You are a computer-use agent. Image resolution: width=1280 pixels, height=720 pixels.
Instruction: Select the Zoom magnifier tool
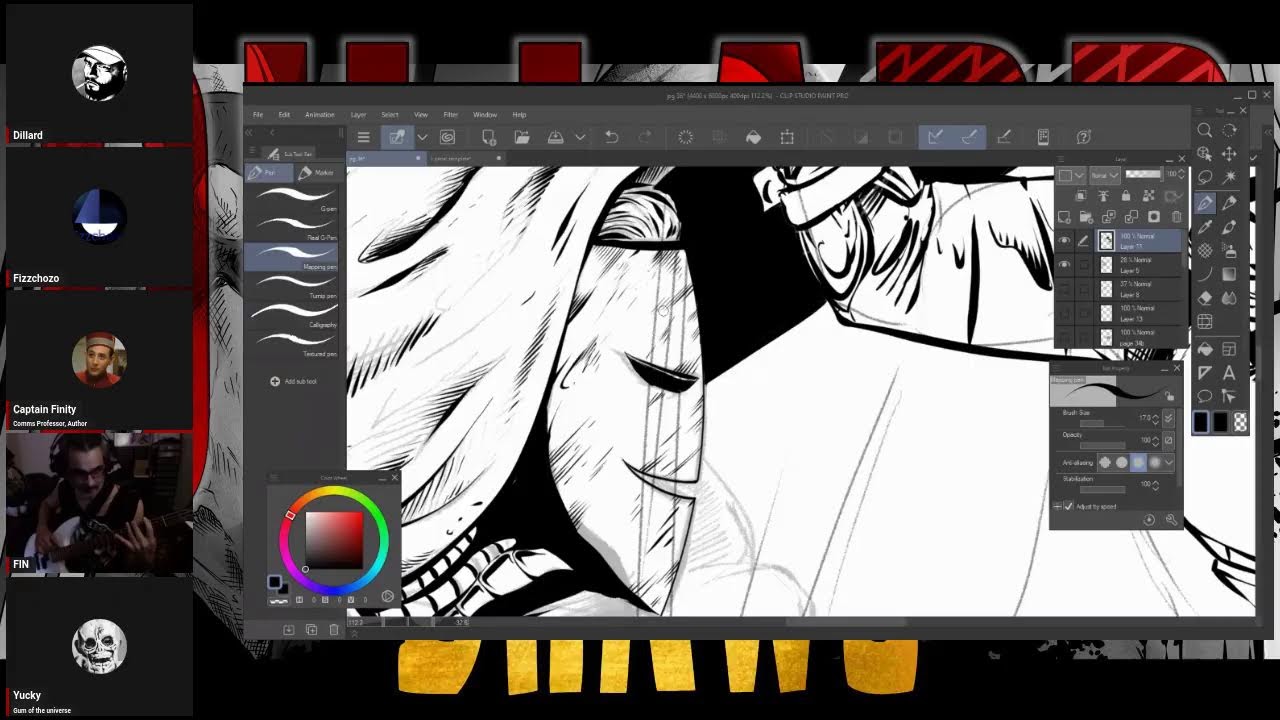pyautogui.click(x=1205, y=130)
